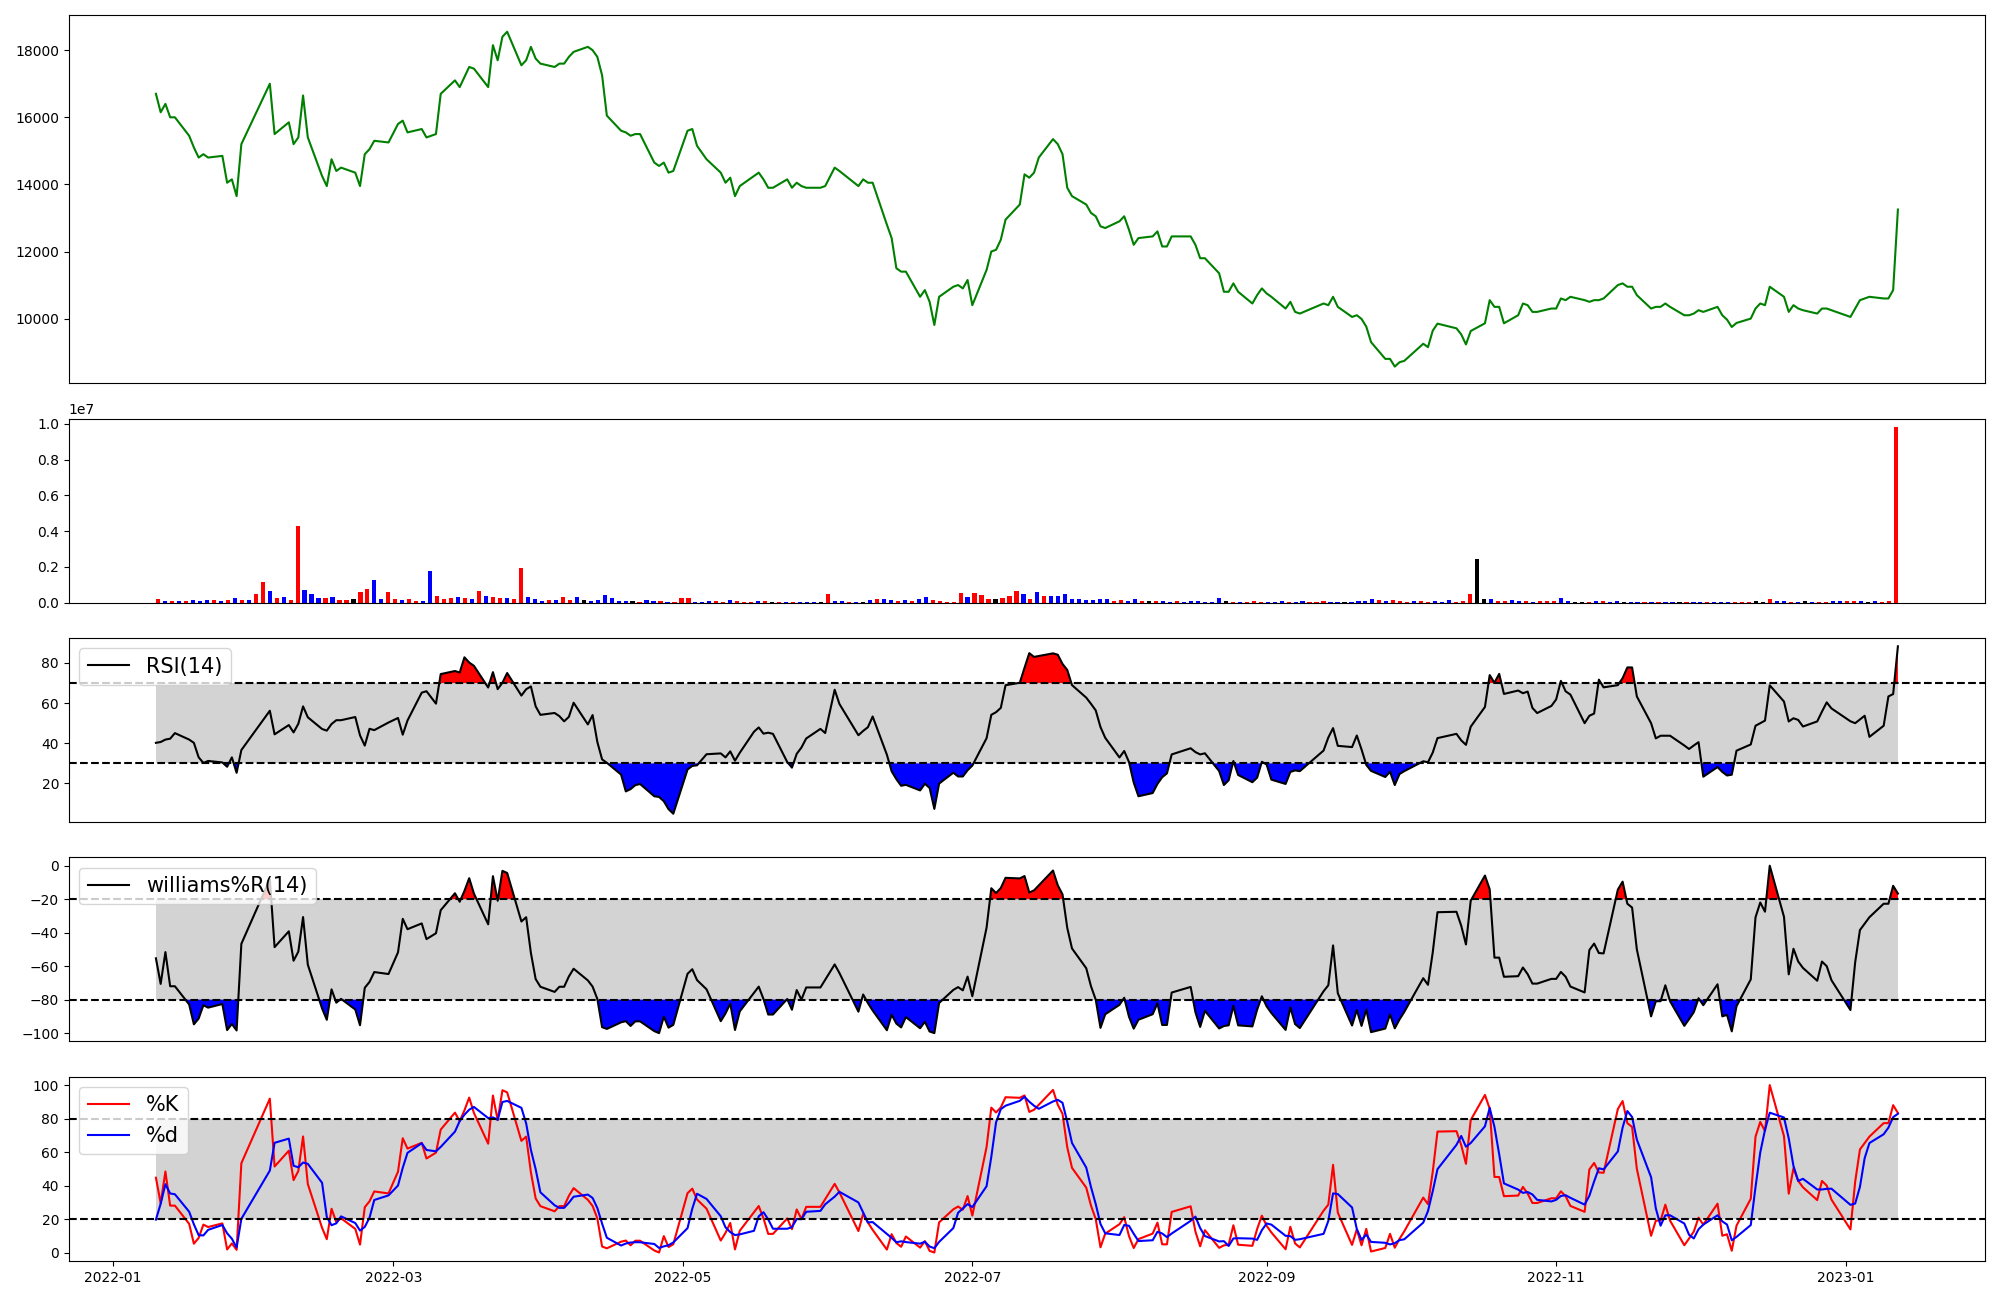The width and height of the screenshot is (2000, 1300).
Task: Click the 2022-11 x-axis tick label
Action: 1556,1277
